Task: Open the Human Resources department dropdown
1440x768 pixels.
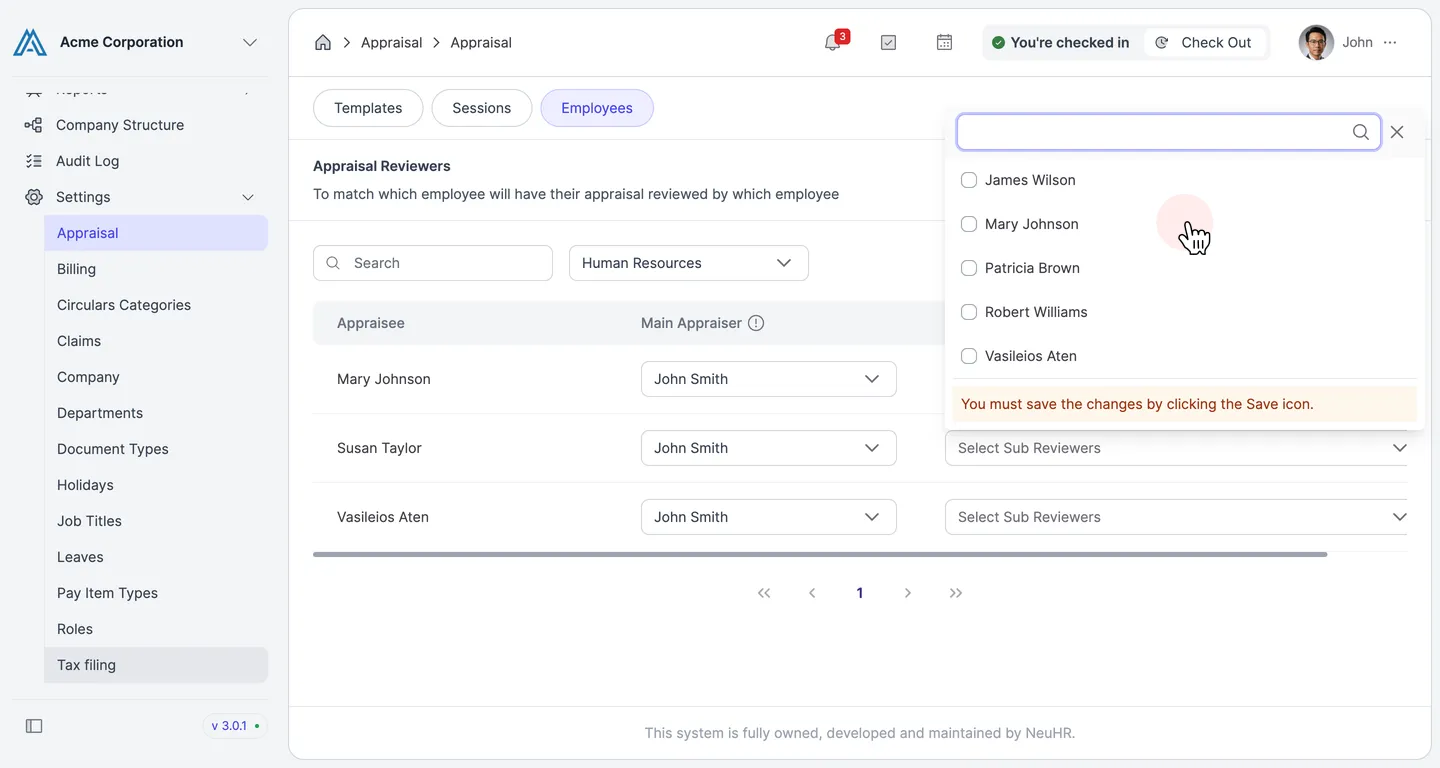Action: point(689,263)
